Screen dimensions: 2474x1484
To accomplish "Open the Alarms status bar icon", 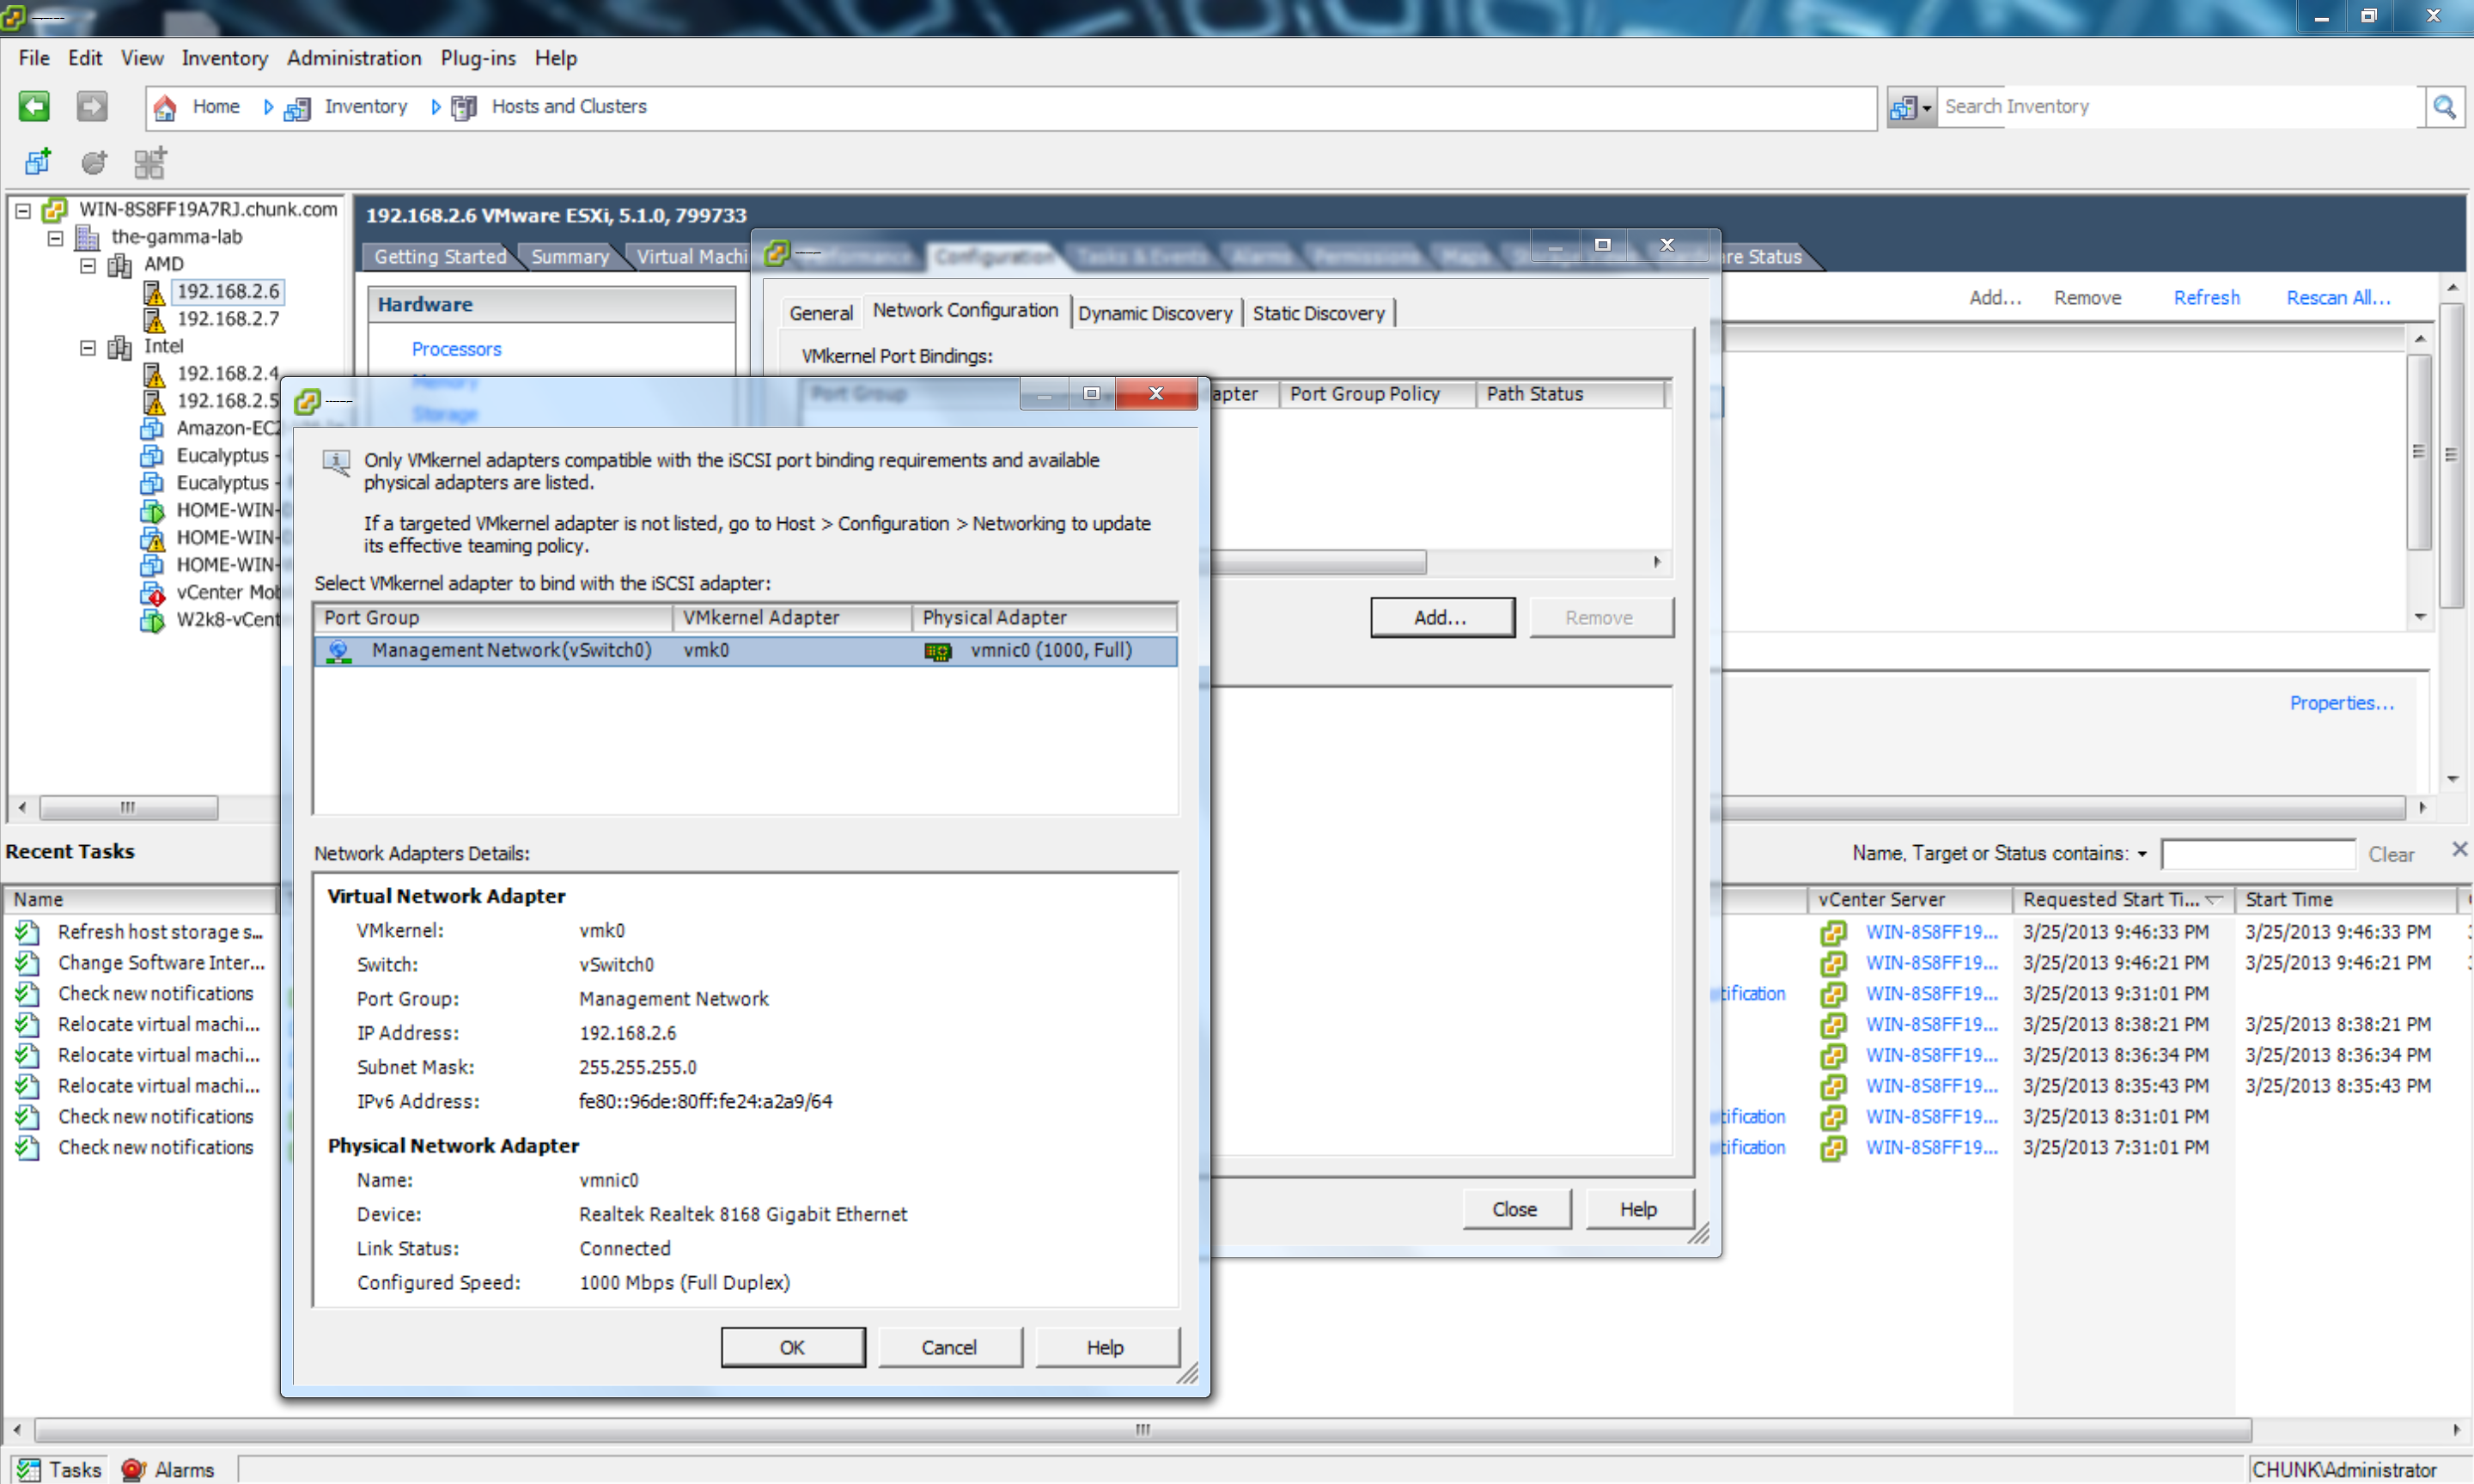I will pyautogui.click(x=134, y=1469).
